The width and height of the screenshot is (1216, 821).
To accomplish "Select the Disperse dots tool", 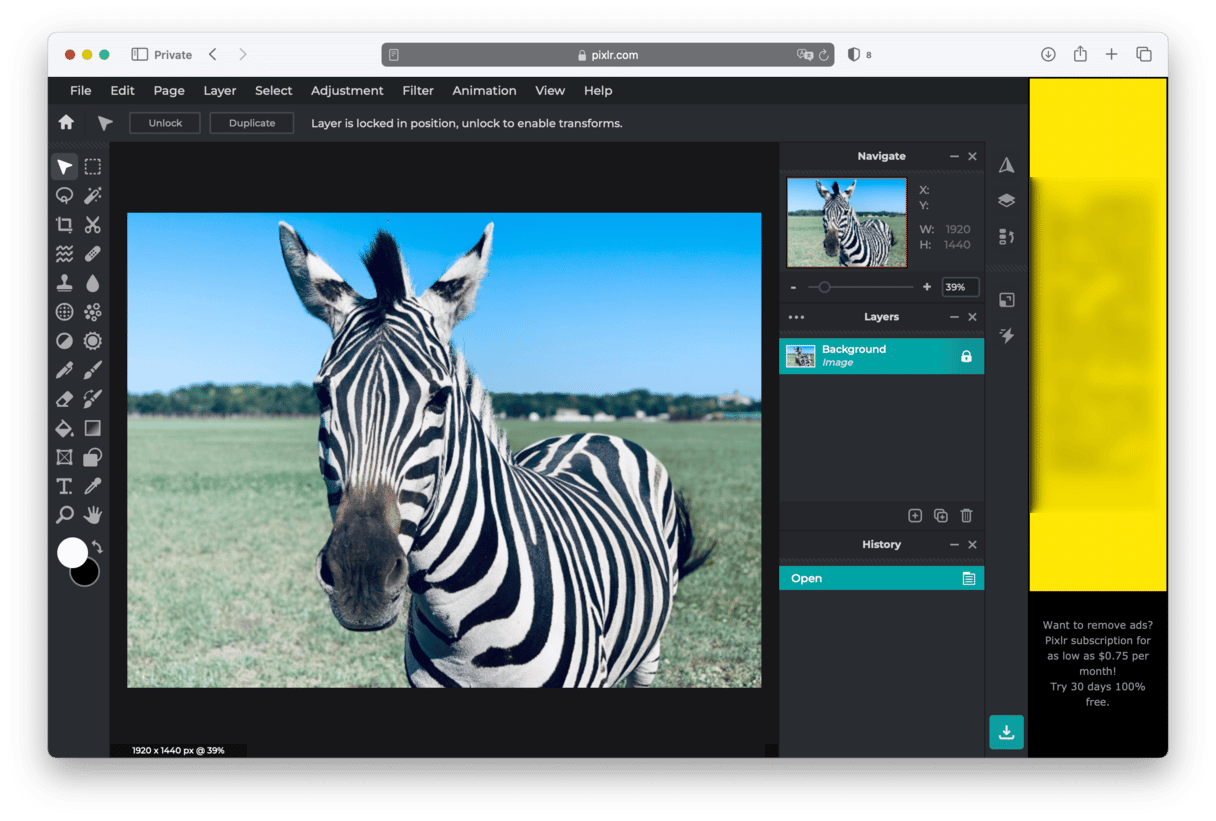I will 93,312.
